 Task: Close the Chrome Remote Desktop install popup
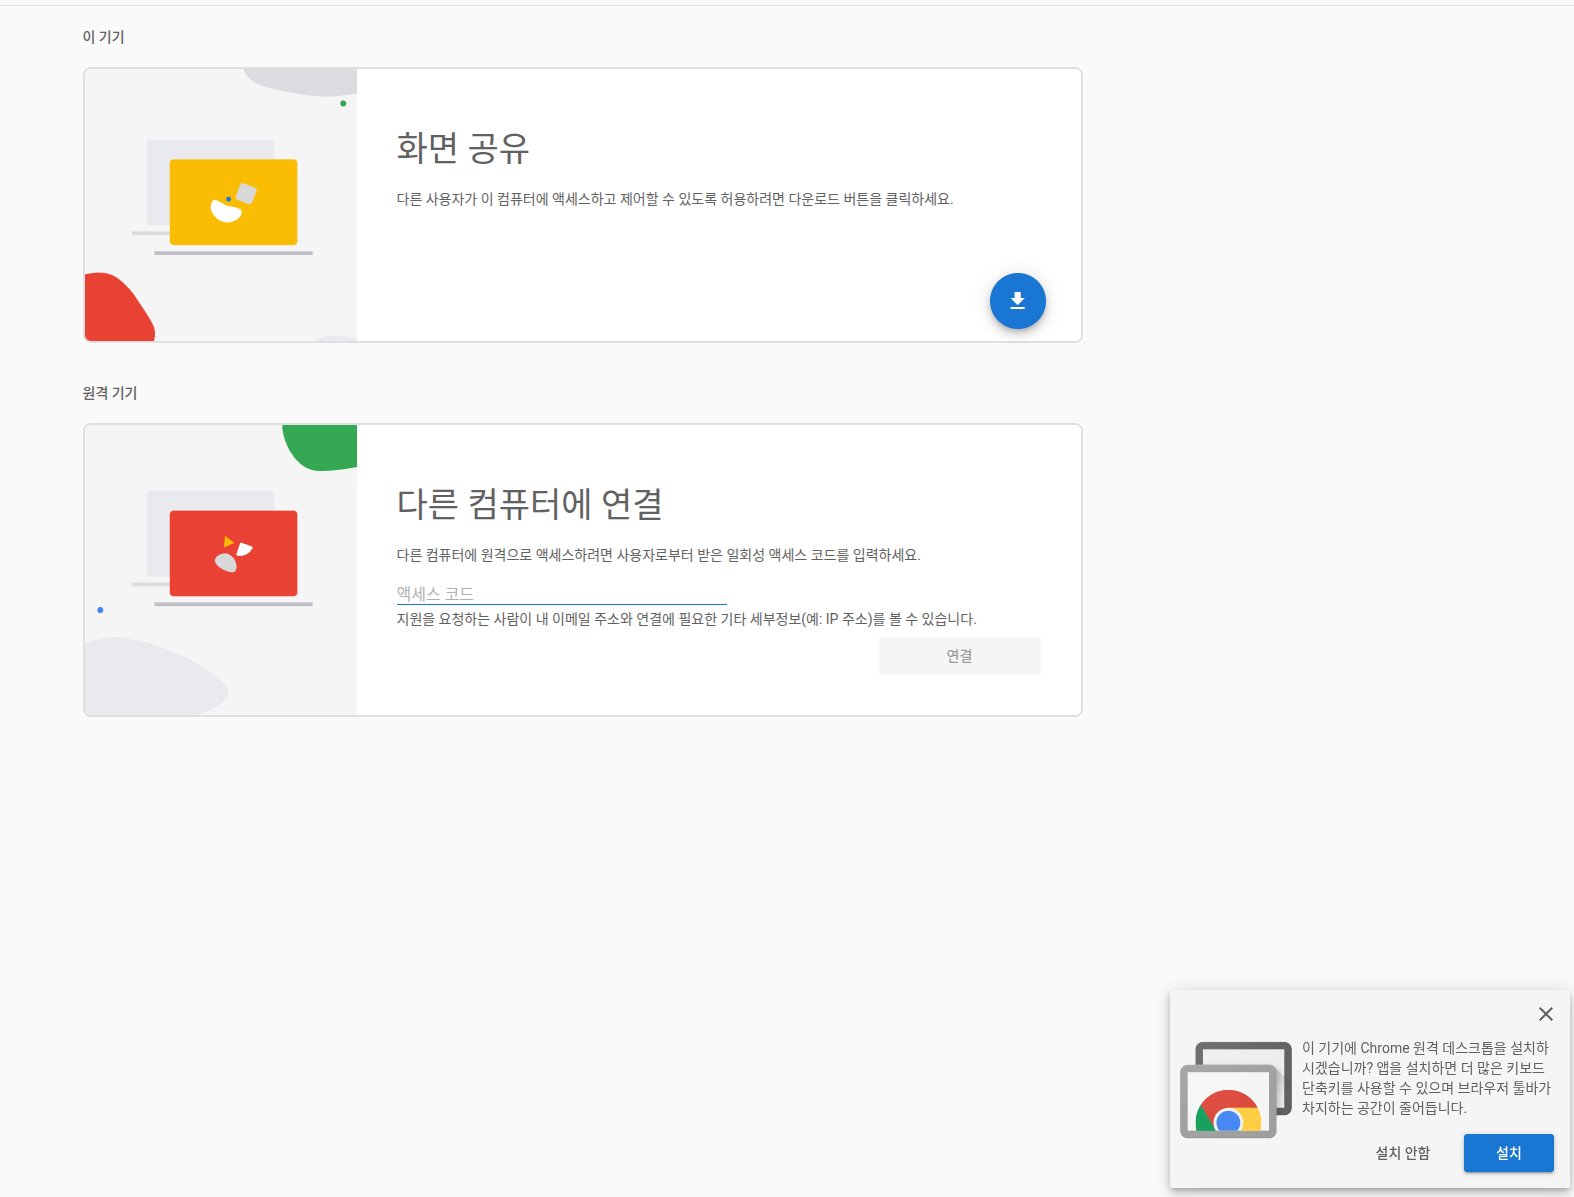[x=1545, y=1014]
